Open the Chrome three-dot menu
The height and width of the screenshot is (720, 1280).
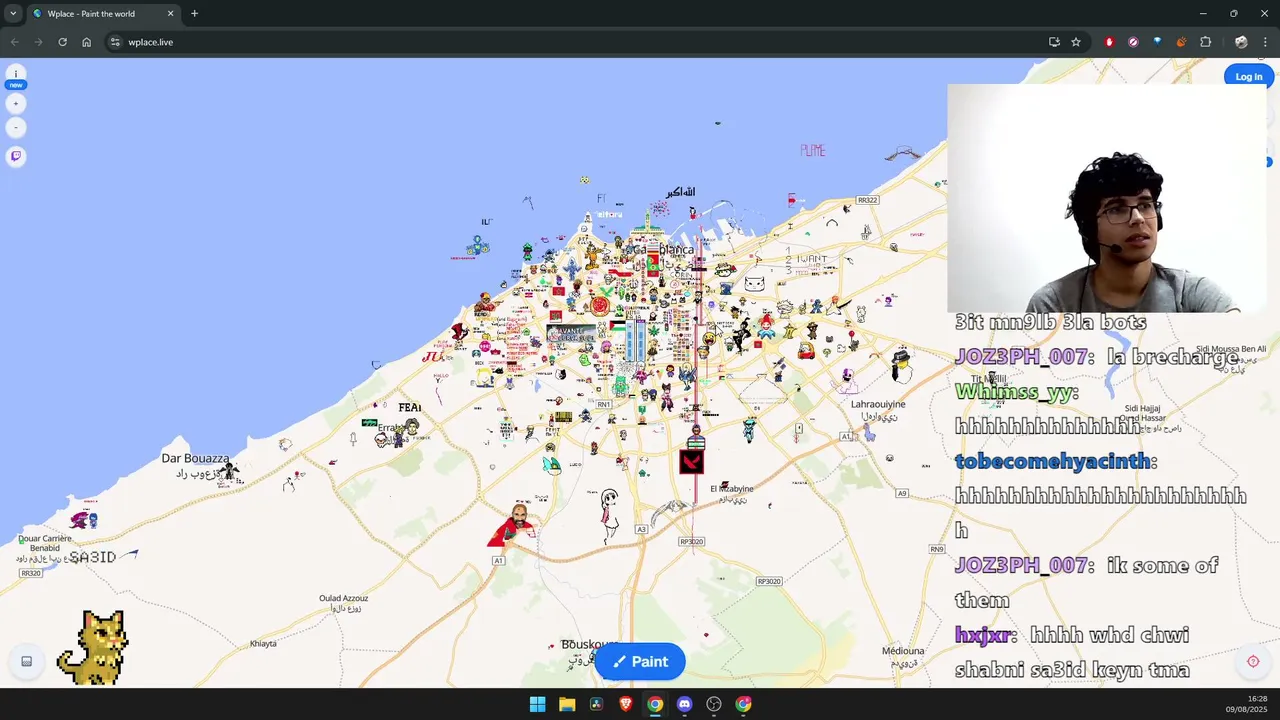coord(1266,42)
